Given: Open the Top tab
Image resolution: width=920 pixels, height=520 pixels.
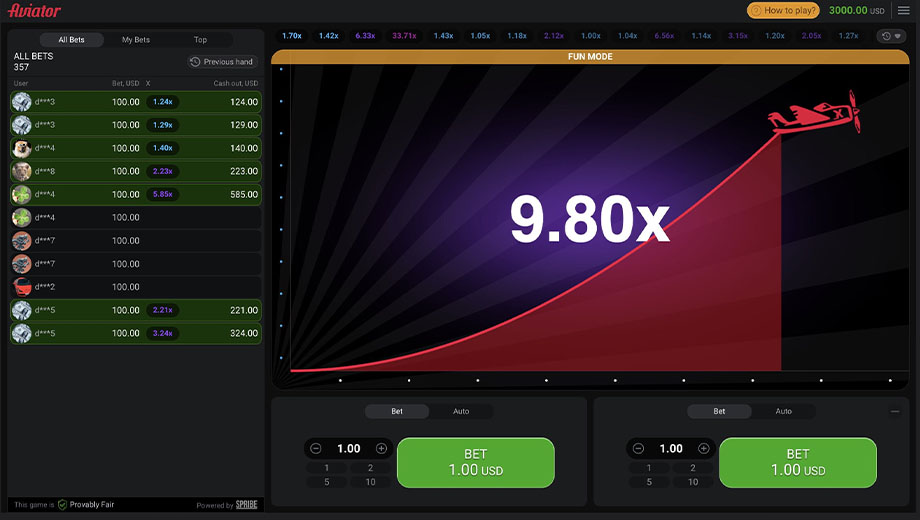Looking at the screenshot, I should [x=201, y=40].
